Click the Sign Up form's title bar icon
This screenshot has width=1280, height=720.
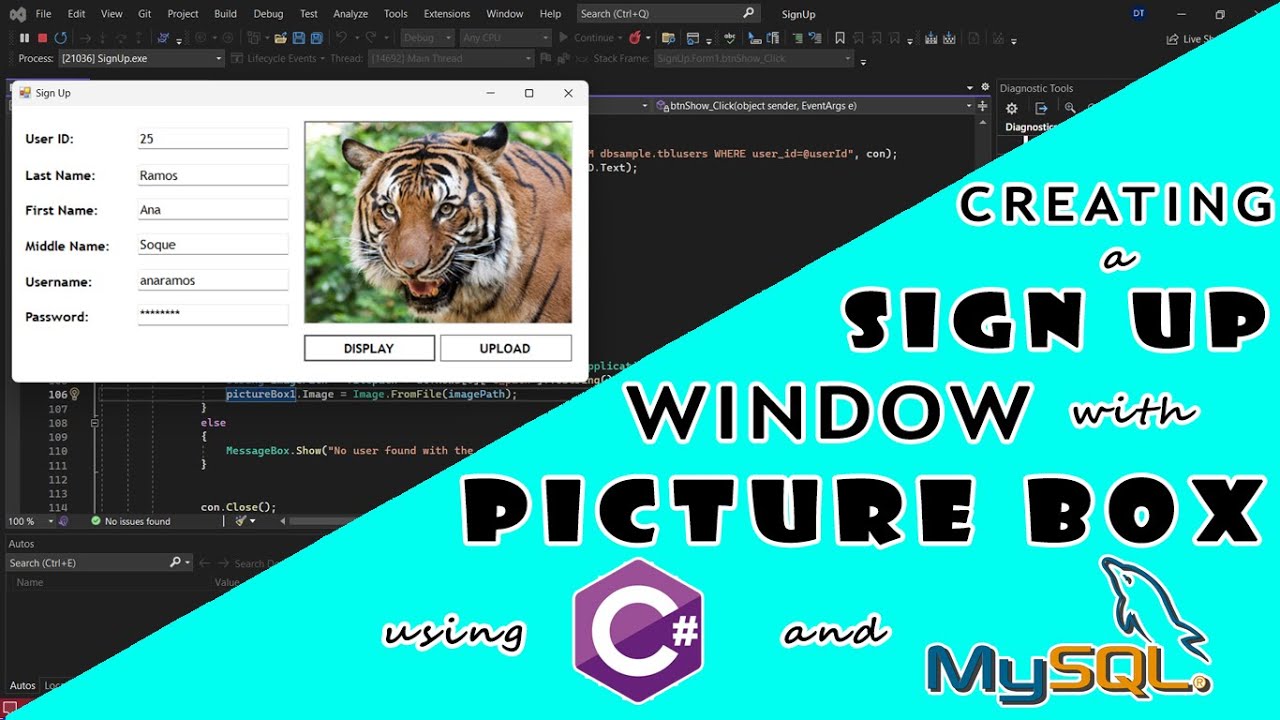(26, 93)
